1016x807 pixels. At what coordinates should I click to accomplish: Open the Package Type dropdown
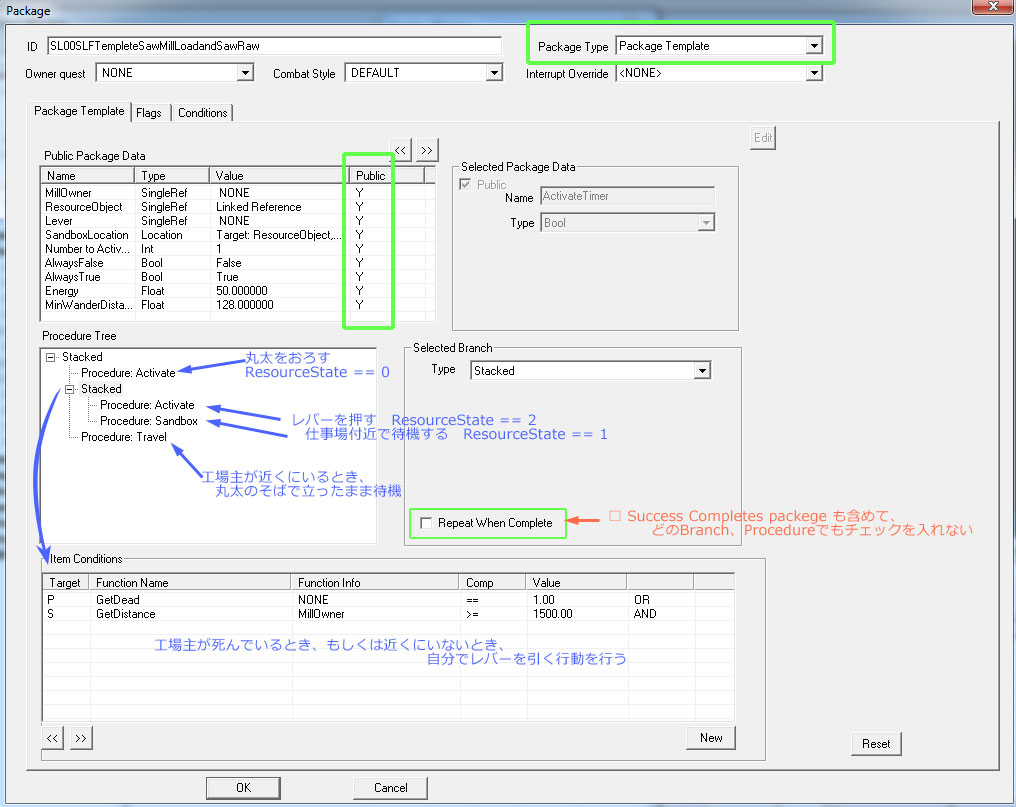click(x=814, y=46)
